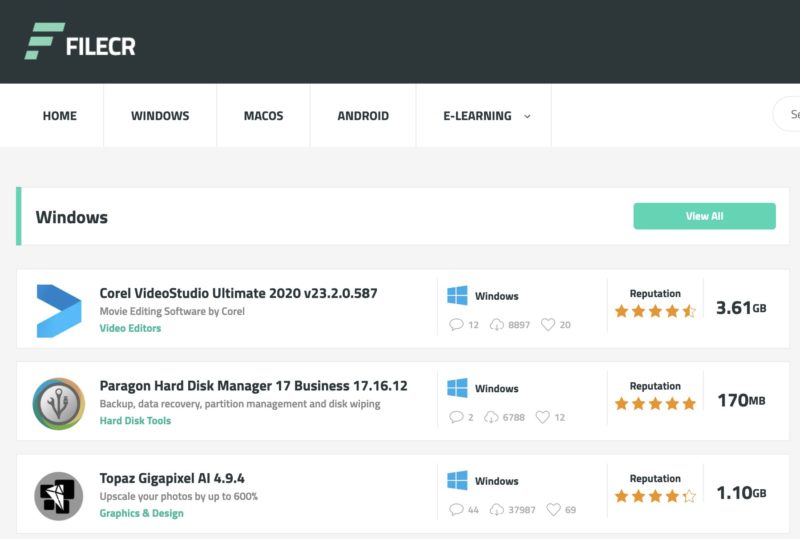
Task: Click Windows logo in Corel VideoStudio row
Action: pyautogui.click(x=457, y=296)
